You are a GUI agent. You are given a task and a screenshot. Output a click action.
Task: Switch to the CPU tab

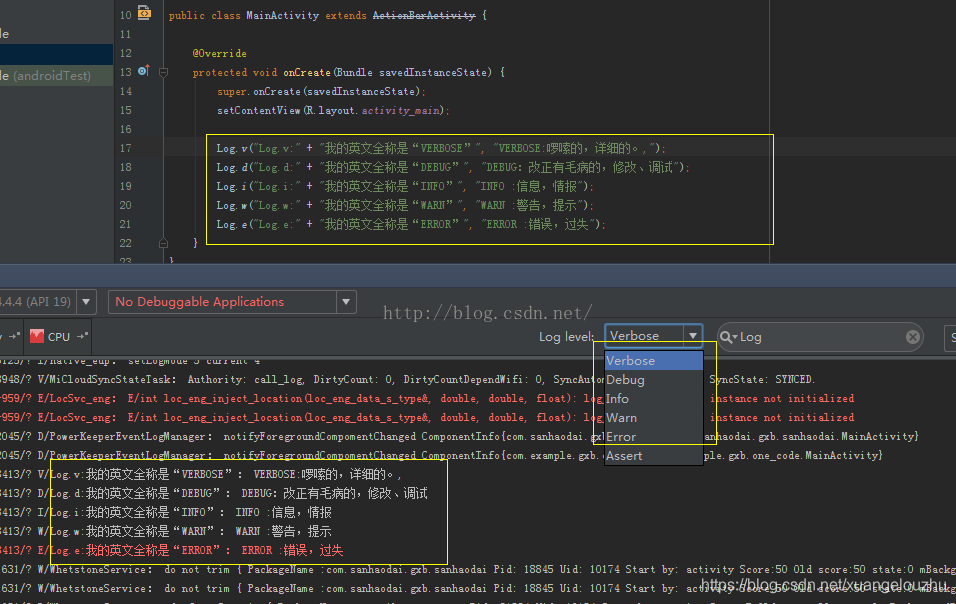coord(51,336)
